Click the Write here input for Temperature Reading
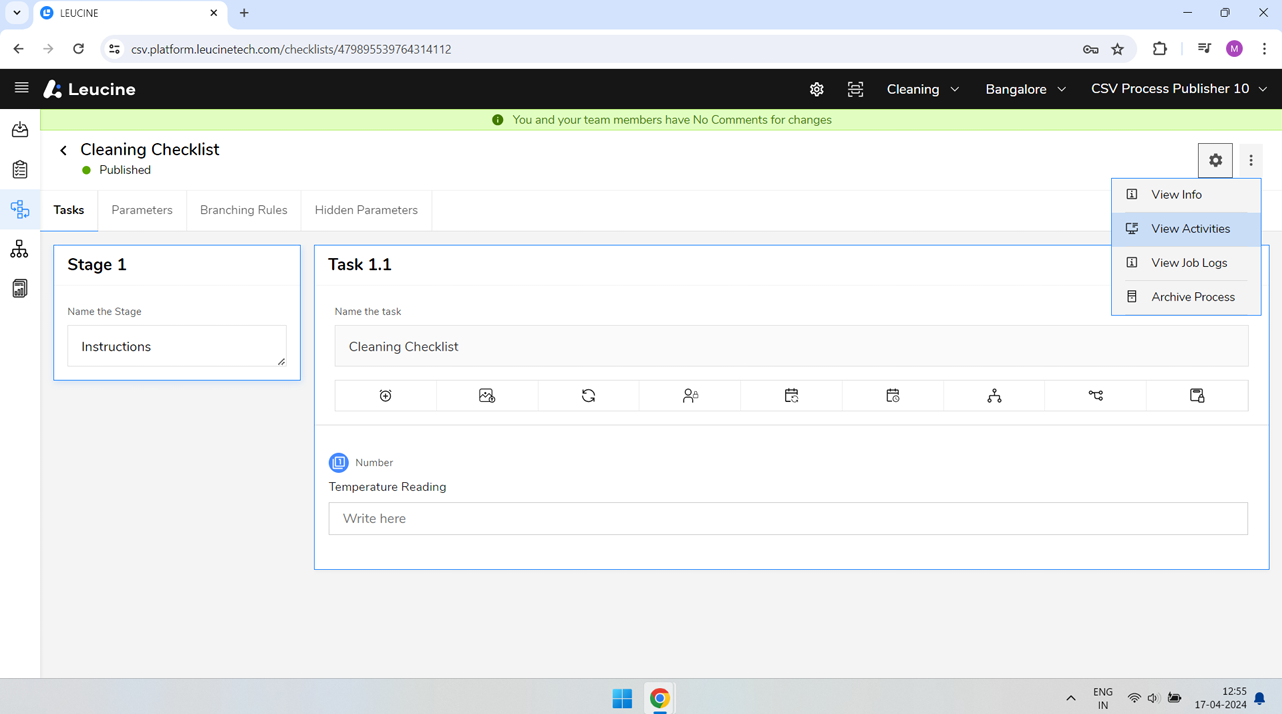 pos(788,518)
